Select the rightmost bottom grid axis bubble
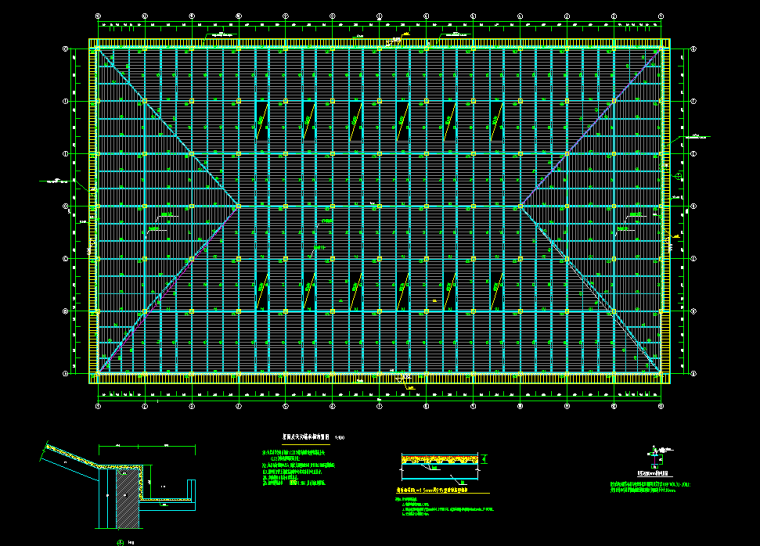This screenshot has height=546, width=760. (661, 407)
